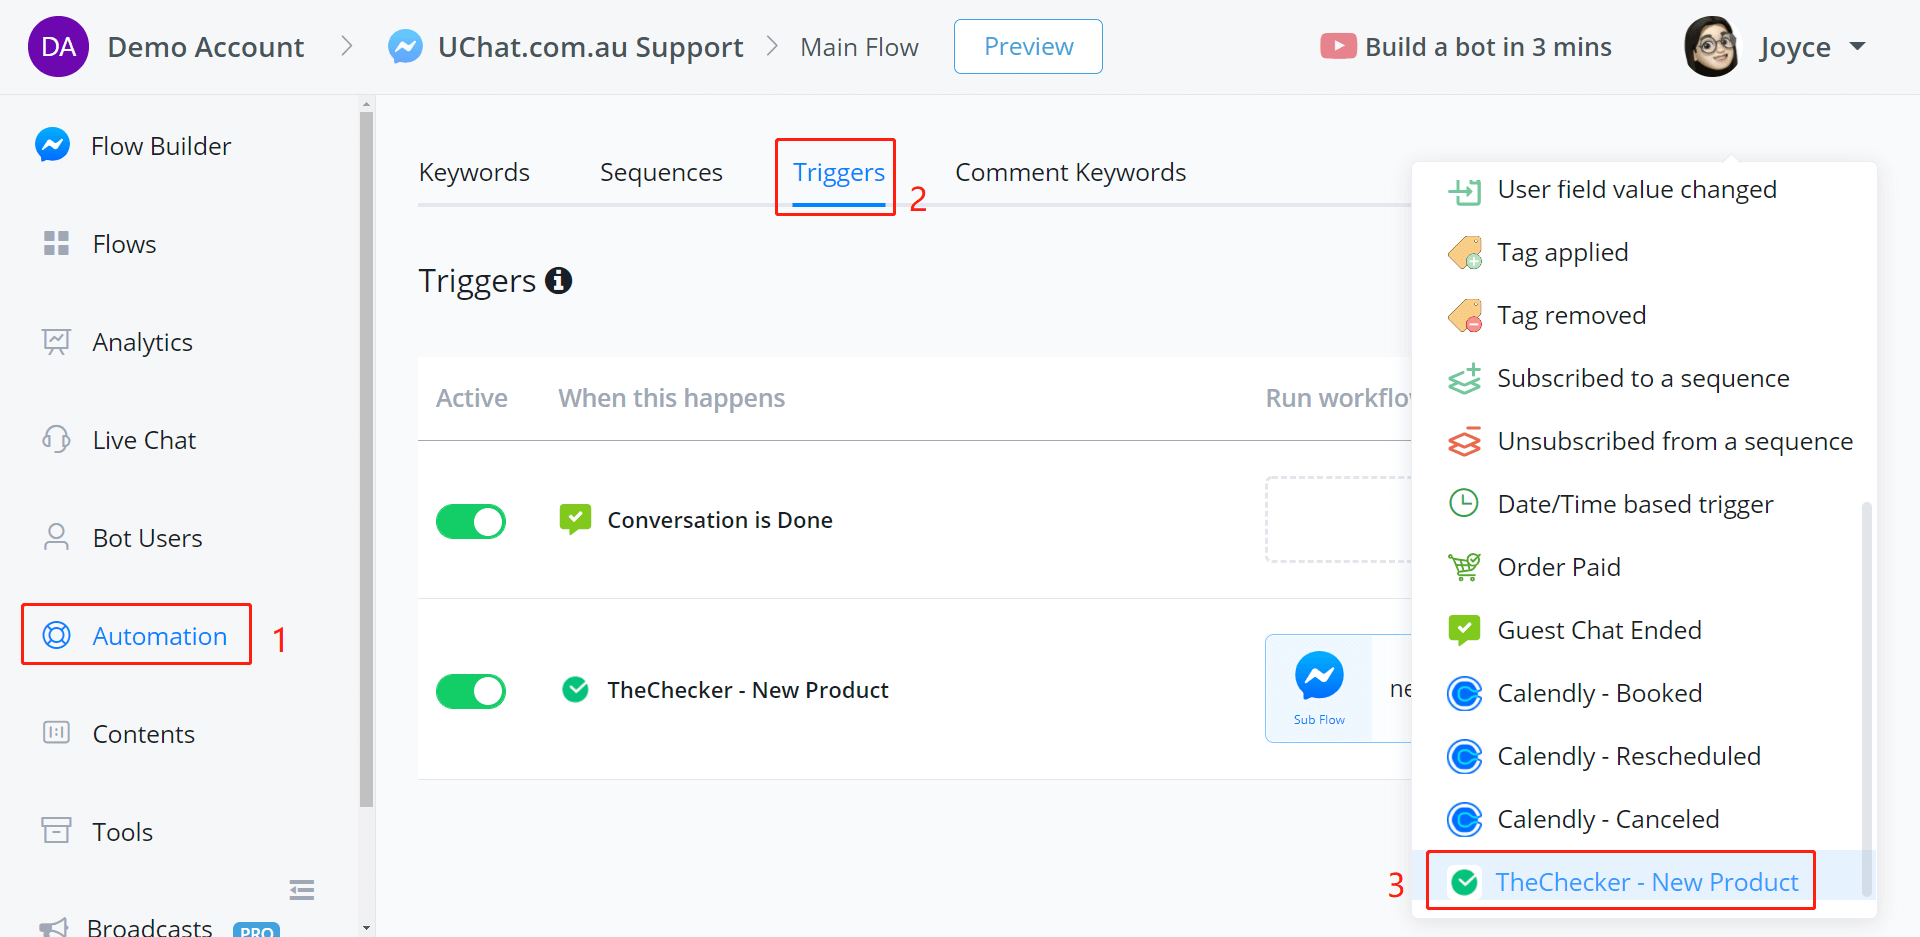The image size is (1920, 937).
Task: Open the Comment Keywords tab
Action: tap(1070, 173)
